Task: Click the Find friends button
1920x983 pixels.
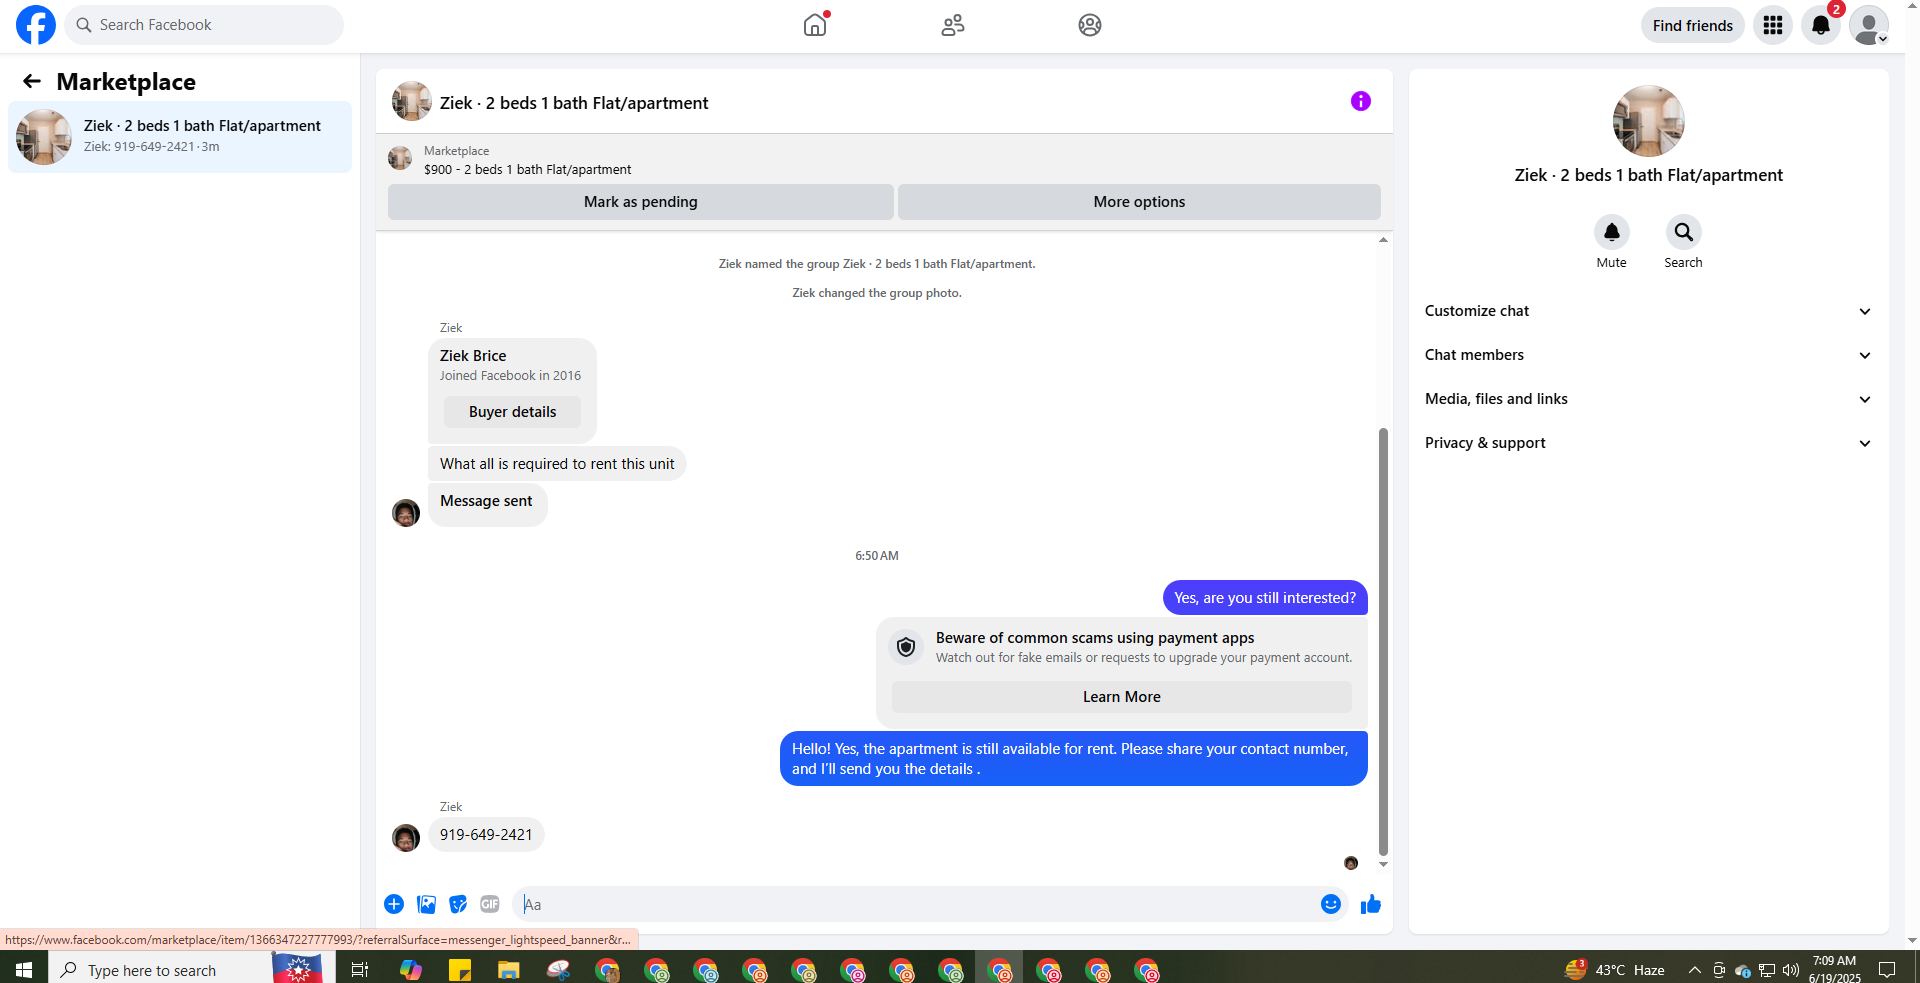Action: (1693, 25)
